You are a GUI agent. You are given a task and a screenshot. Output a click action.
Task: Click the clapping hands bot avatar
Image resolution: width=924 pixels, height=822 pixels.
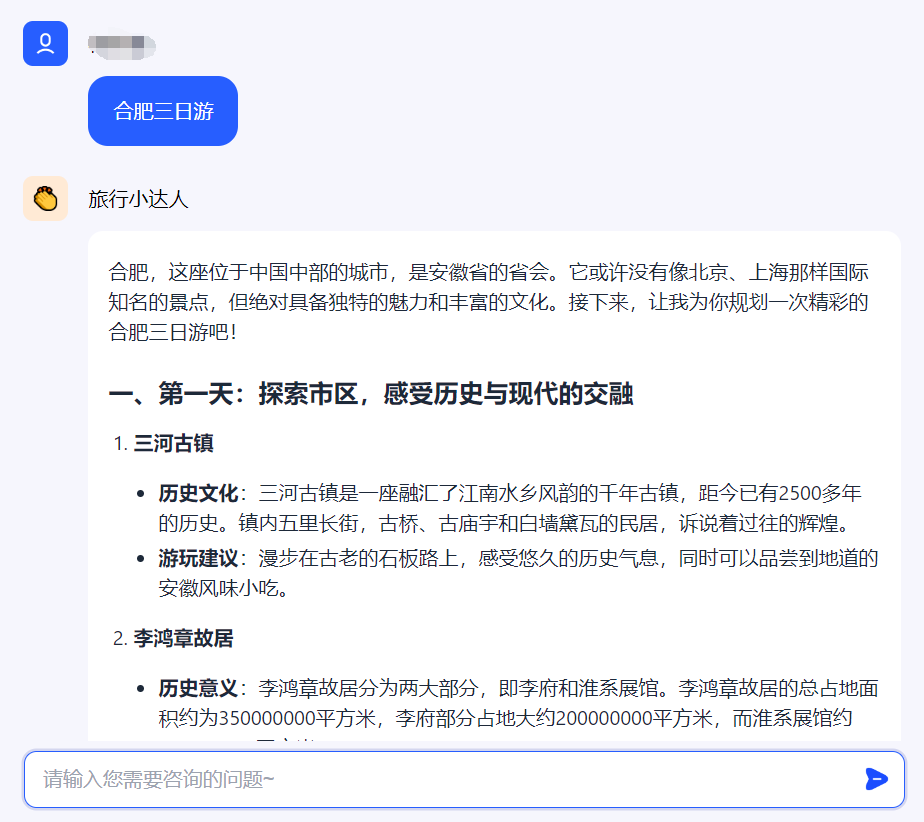[45, 199]
